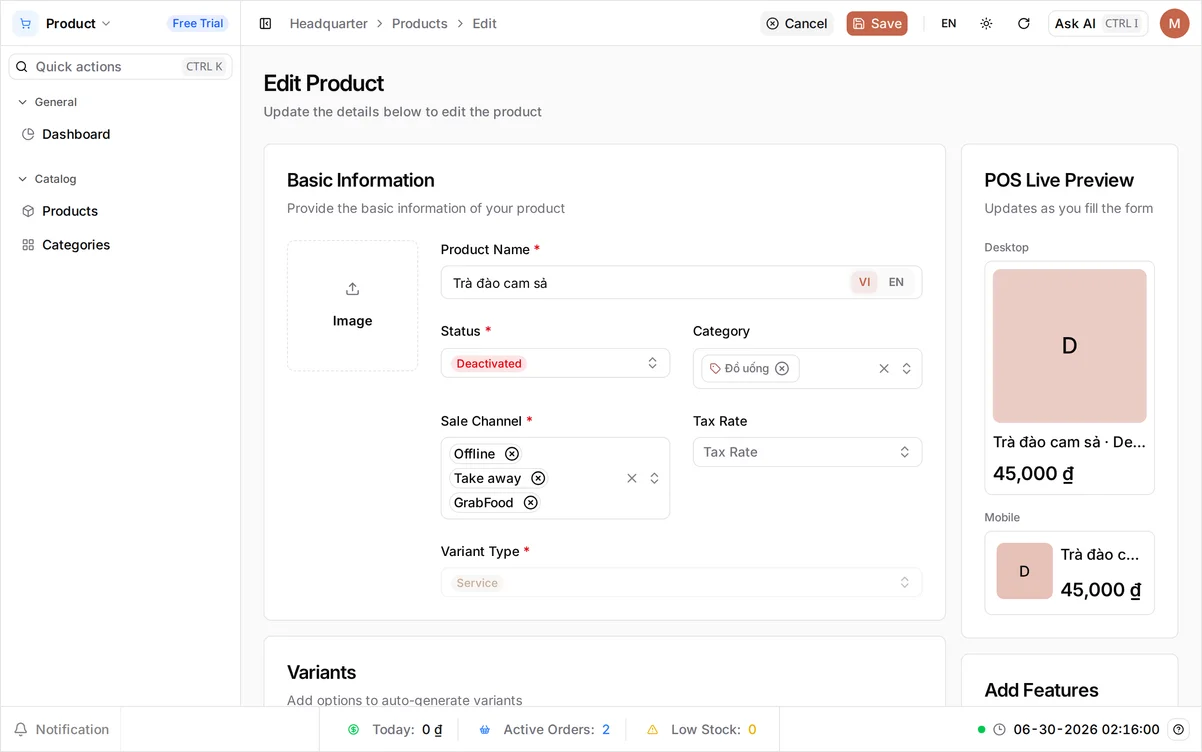Switch the EN language selector
This screenshot has height=752, width=1202.
click(949, 23)
